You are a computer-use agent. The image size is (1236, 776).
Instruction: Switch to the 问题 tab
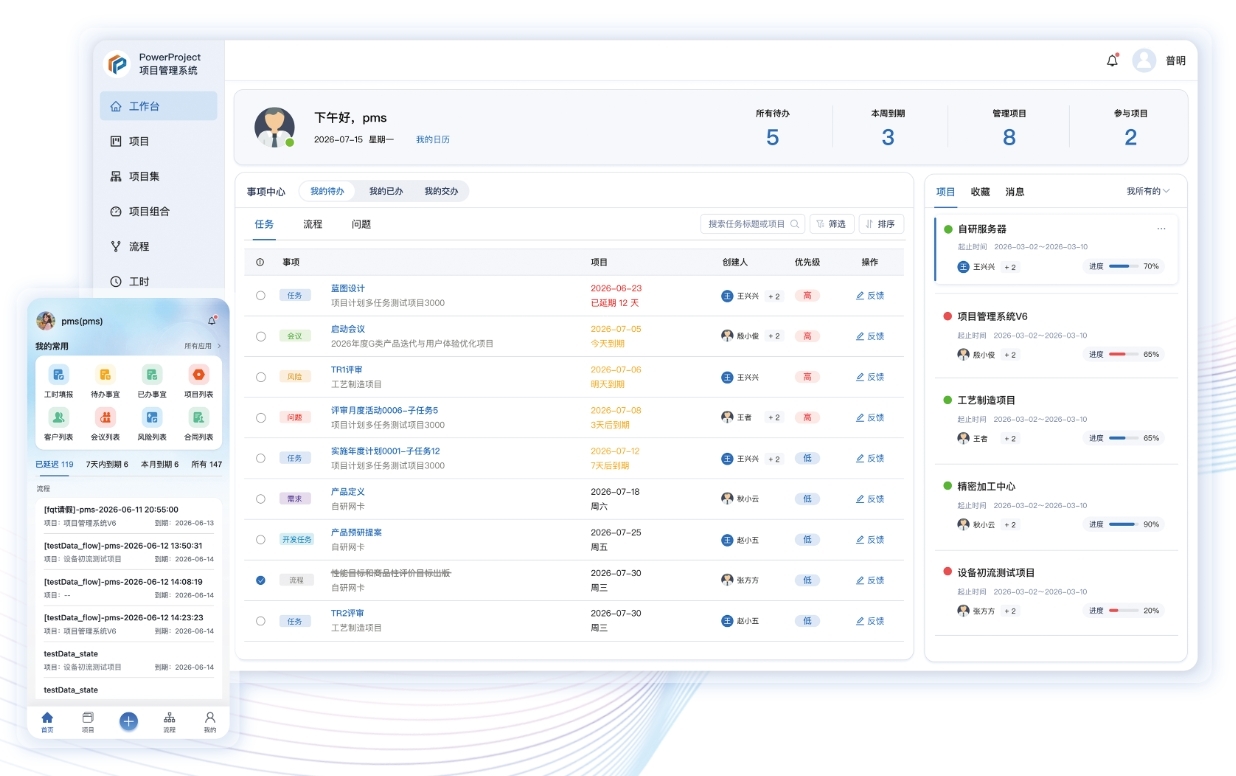(361, 224)
